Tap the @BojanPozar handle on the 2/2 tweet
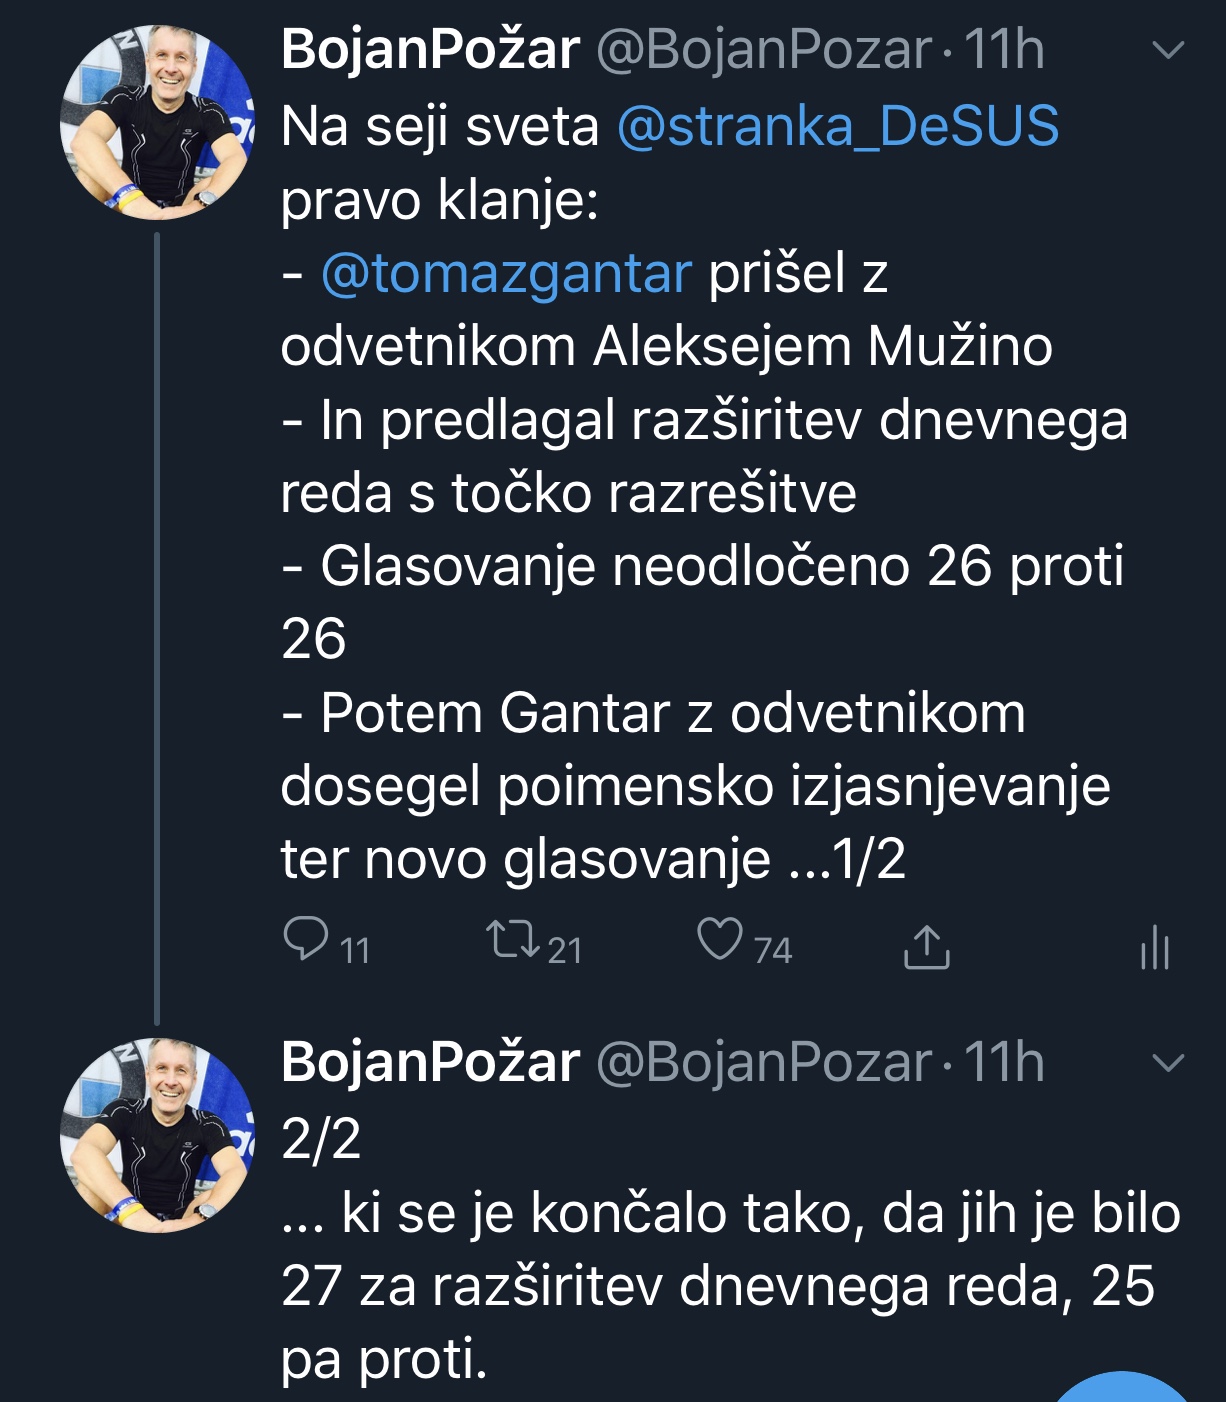This screenshot has height=1402, width=1226. click(764, 1062)
